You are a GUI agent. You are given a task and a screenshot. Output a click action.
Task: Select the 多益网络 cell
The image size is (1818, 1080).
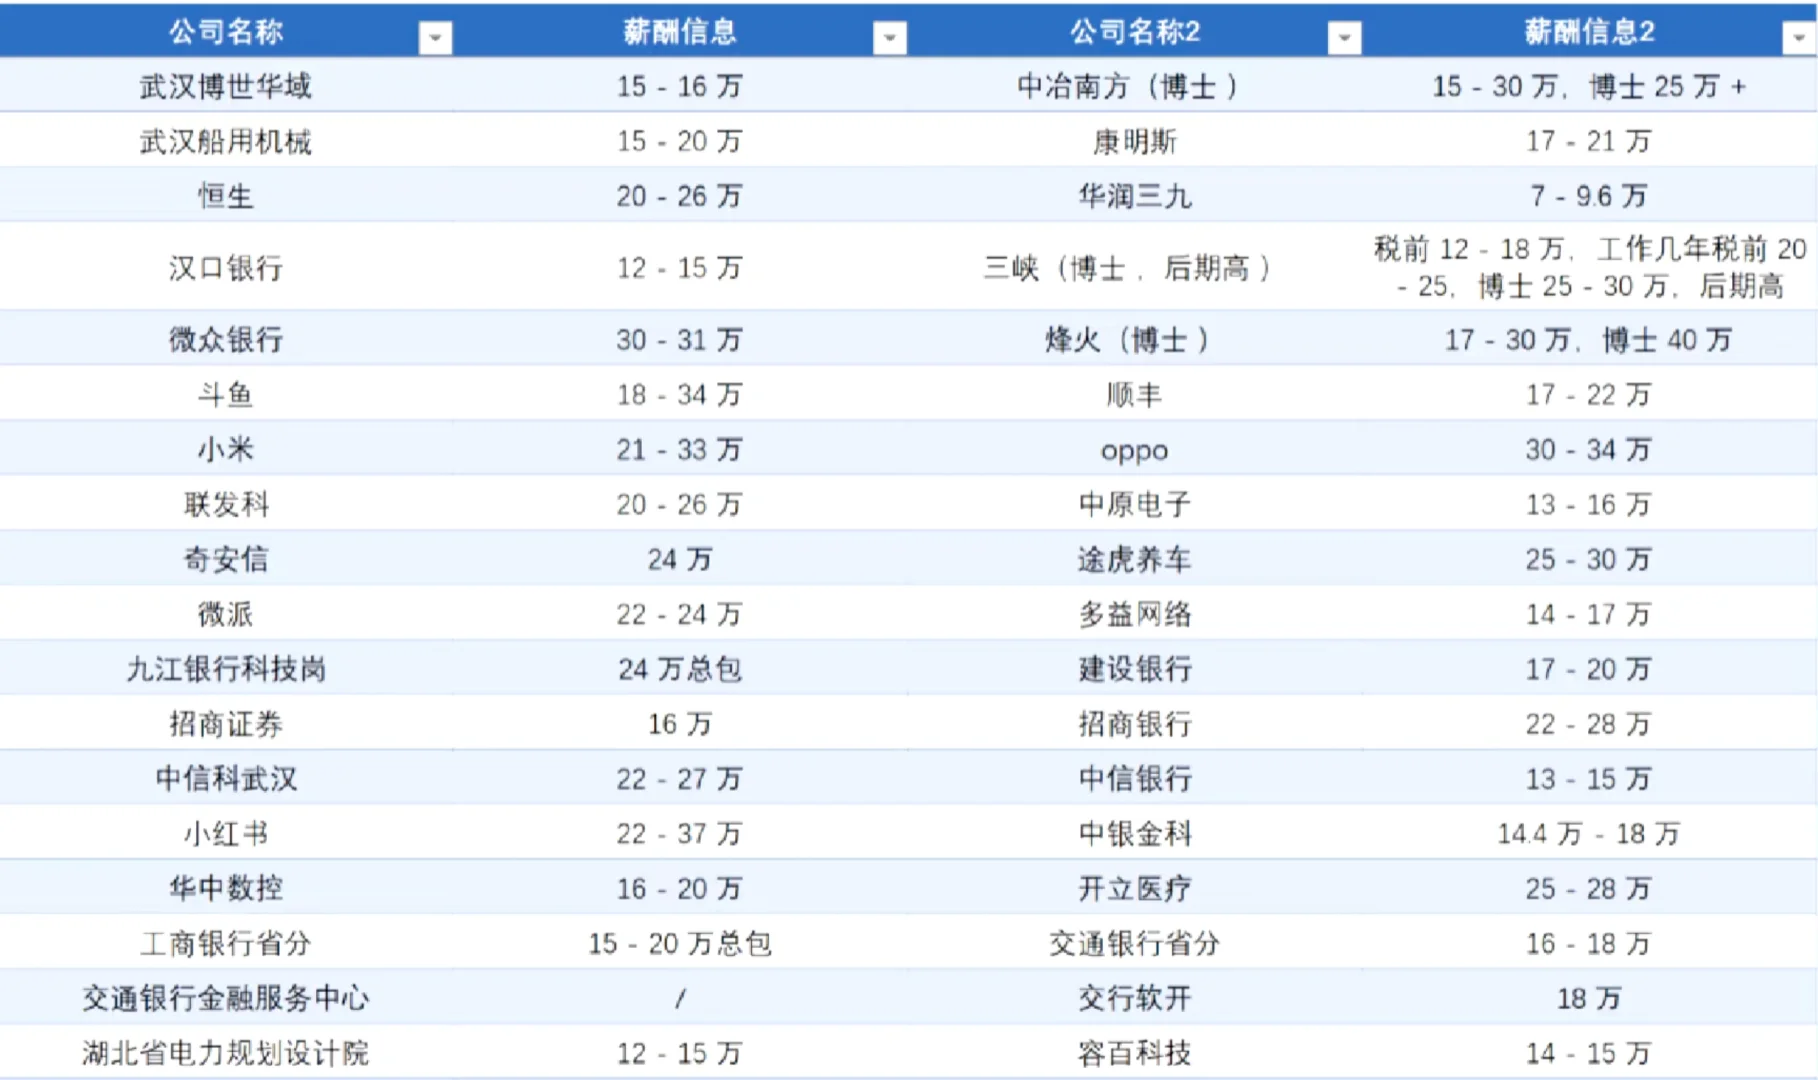tap(1135, 614)
